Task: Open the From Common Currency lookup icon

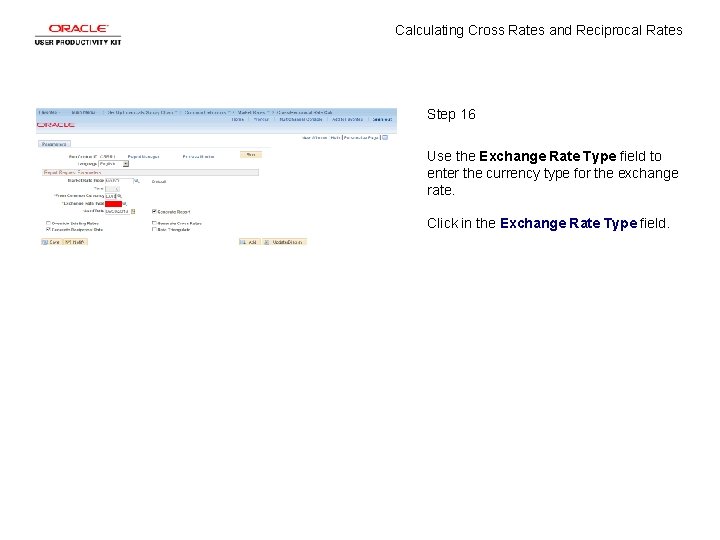Action: (x=119, y=196)
